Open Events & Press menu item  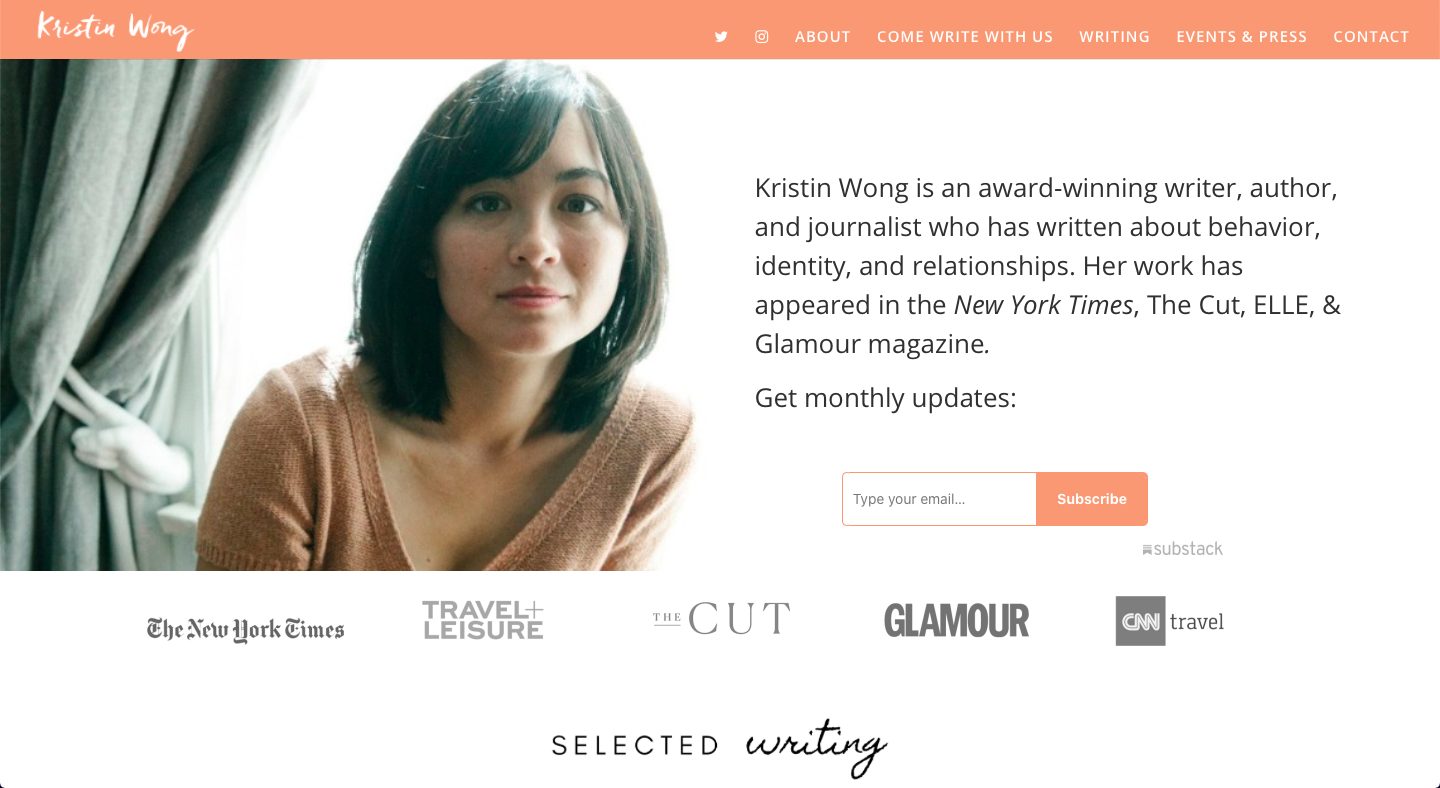point(1241,37)
